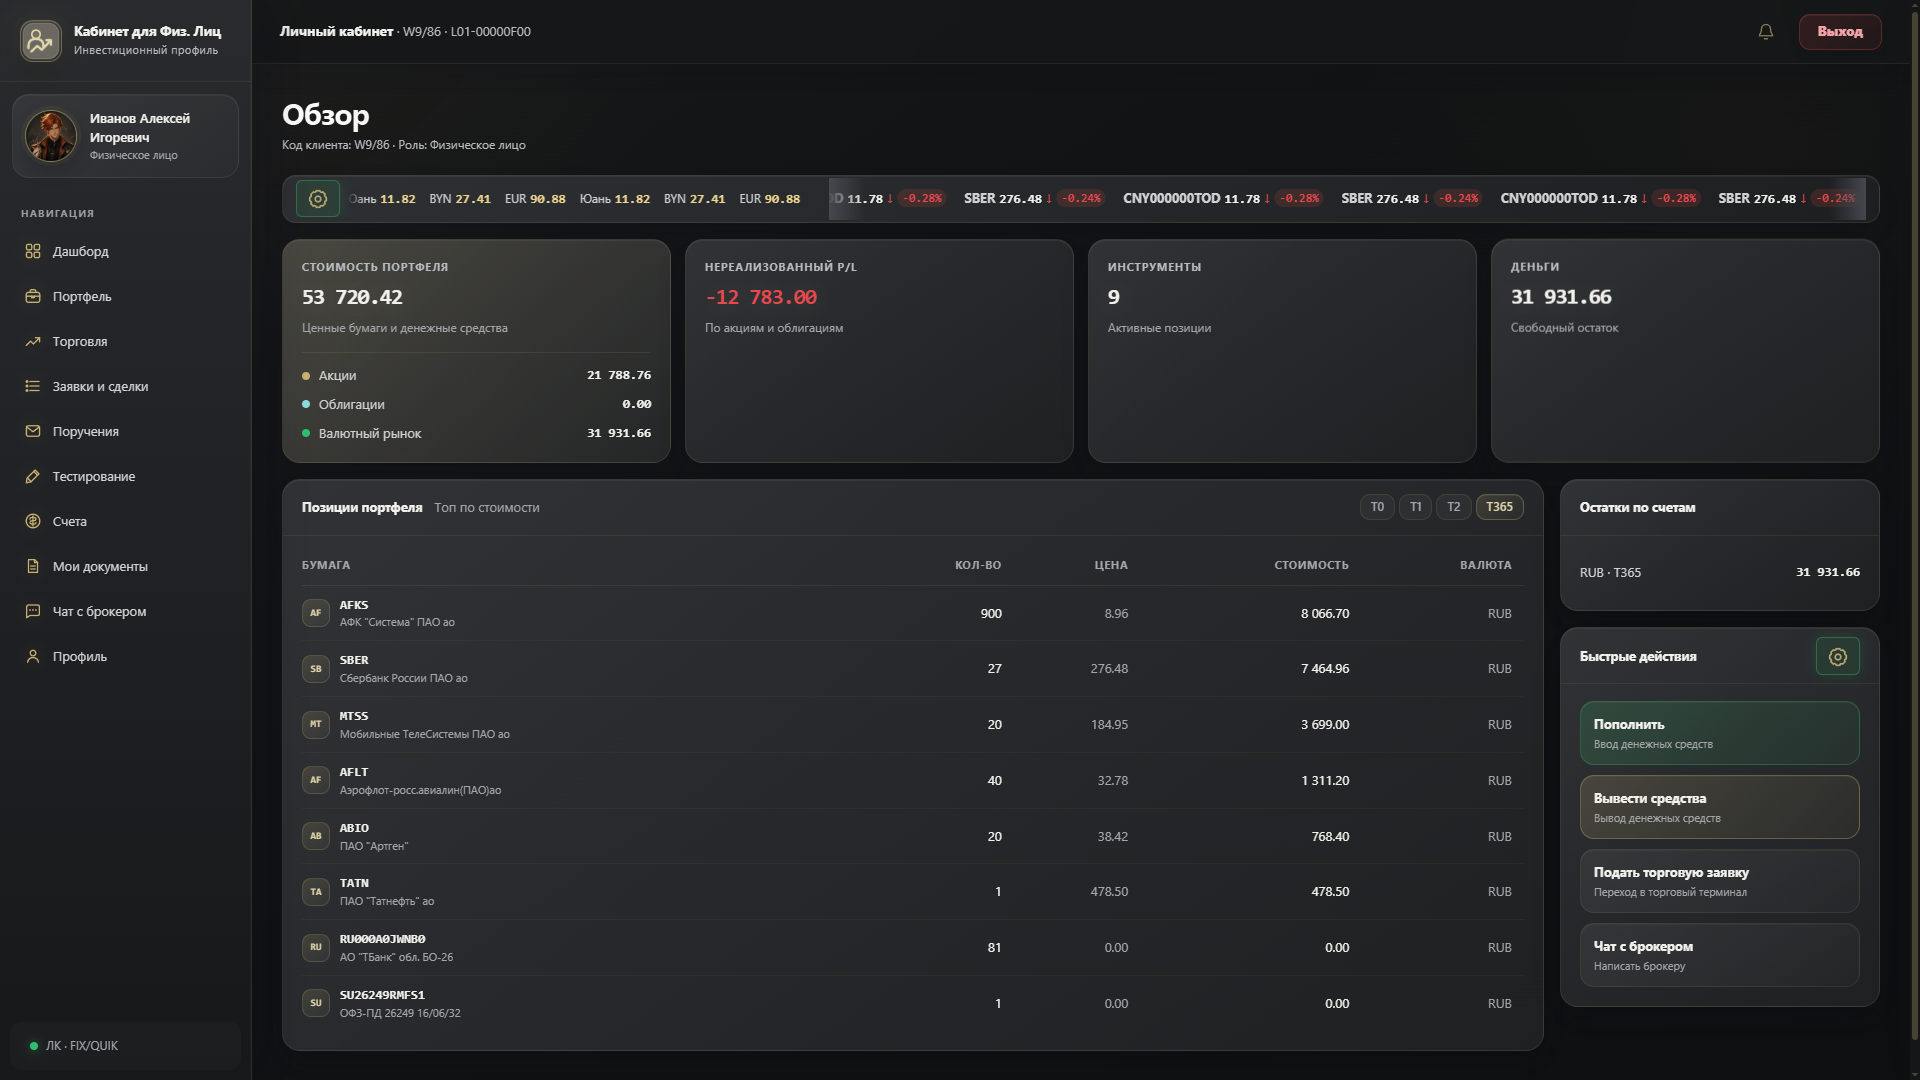Click the Заявки и сделки list icon
Screen dimensions: 1920x1080
33,386
